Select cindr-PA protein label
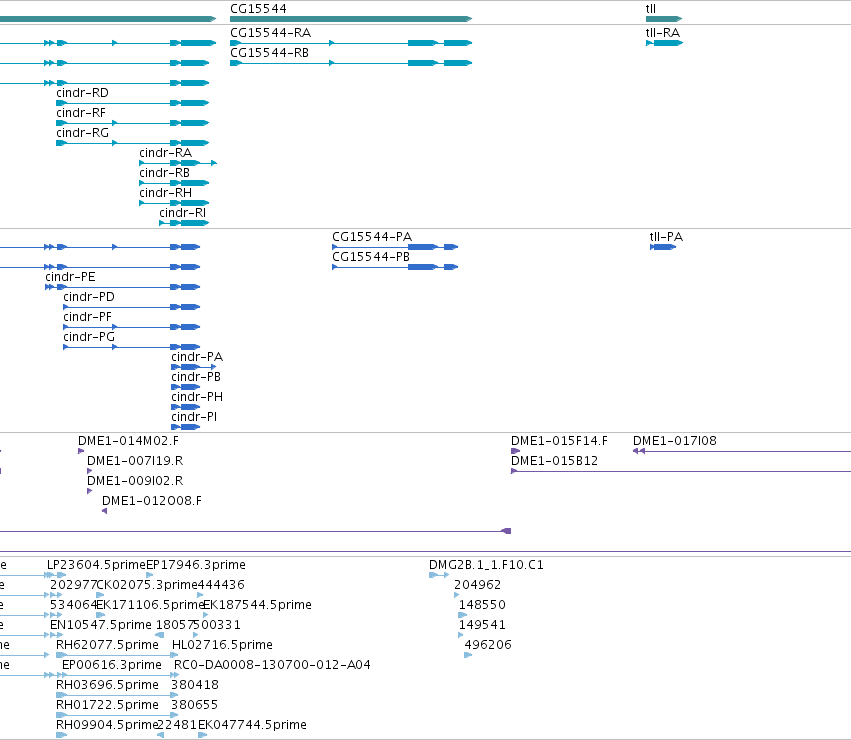This screenshot has height=740, width=851. pyautogui.click(x=197, y=357)
